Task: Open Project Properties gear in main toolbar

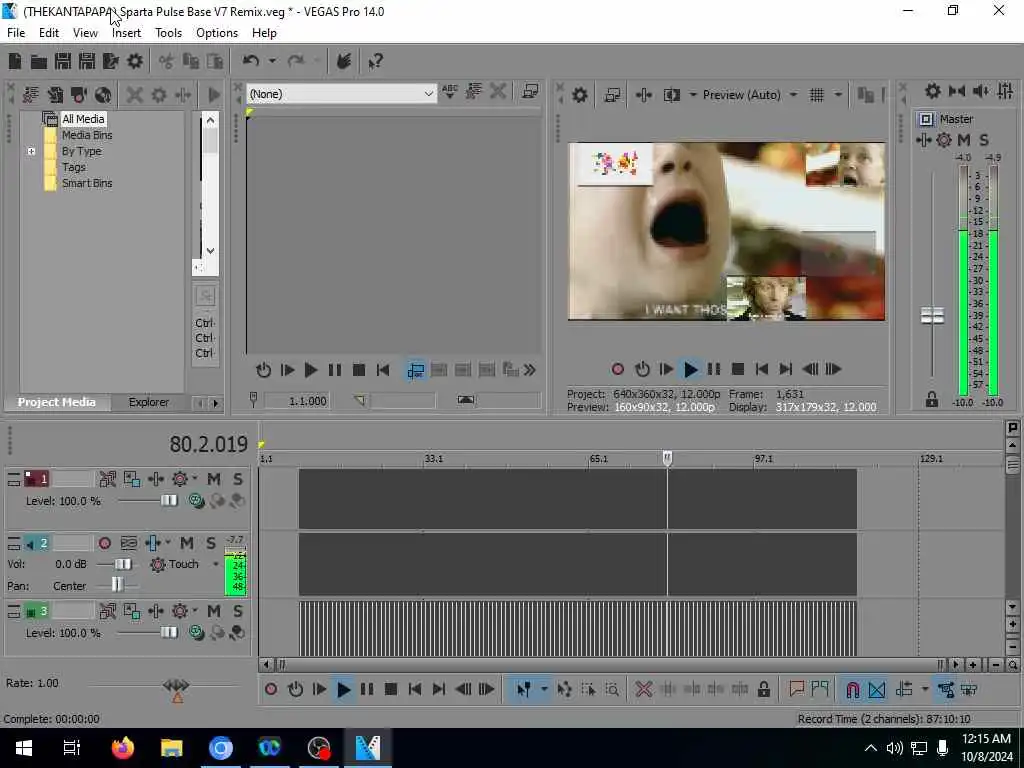Action: pyautogui.click(x=135, y=61)
